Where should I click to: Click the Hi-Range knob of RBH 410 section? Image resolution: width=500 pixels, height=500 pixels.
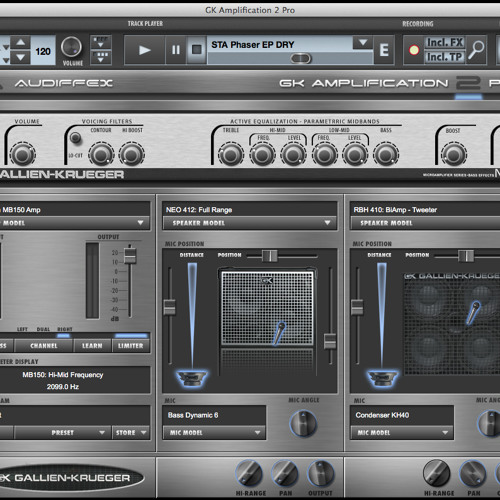437,474
